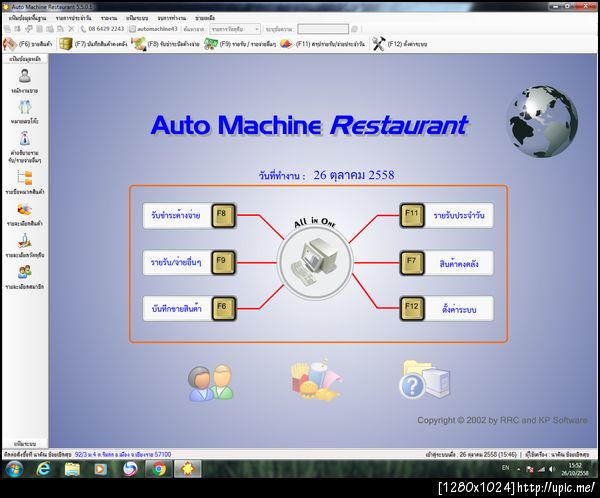Screen dimensions: 600x498
Task: Click the X delete toolbar icon
Action: 71,29
